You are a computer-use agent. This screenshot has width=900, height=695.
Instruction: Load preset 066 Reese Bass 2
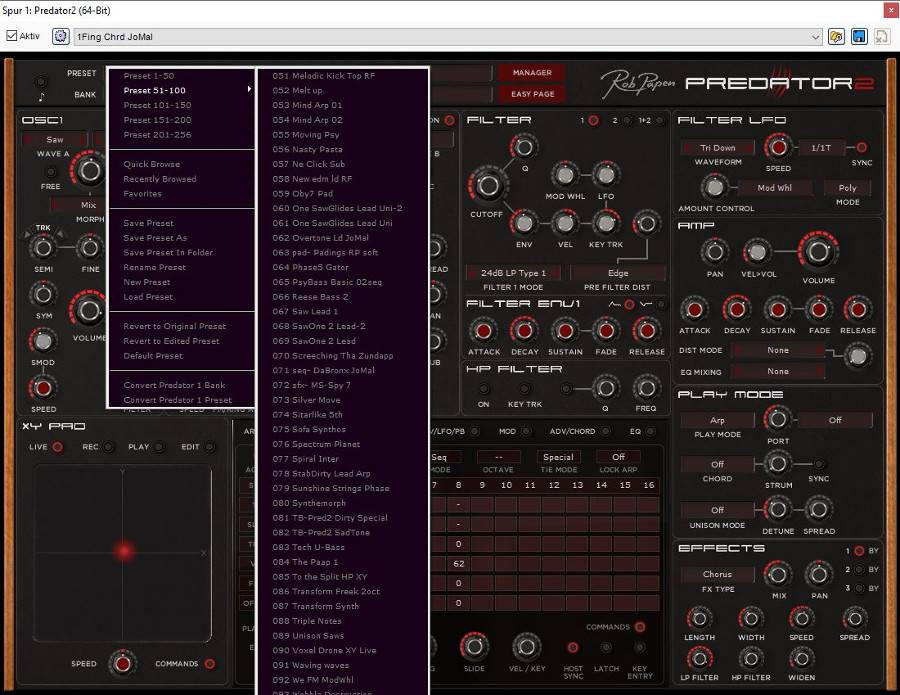[x=343, y=297]
